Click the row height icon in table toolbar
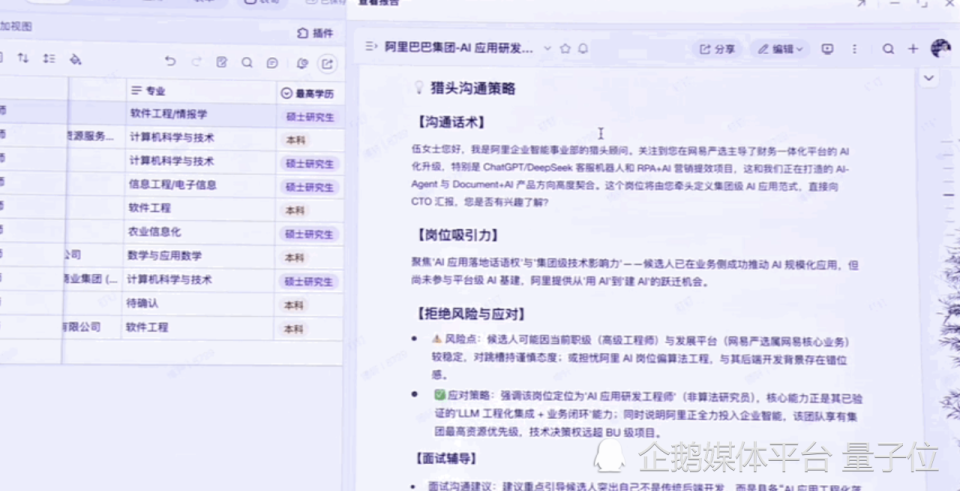 49,59
